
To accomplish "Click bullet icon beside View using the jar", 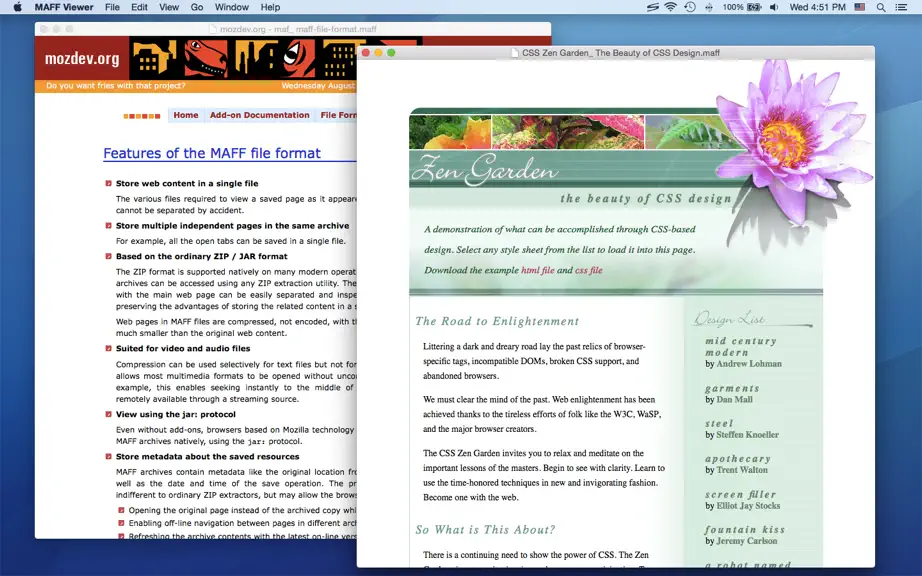I will [x=108, y=414].
